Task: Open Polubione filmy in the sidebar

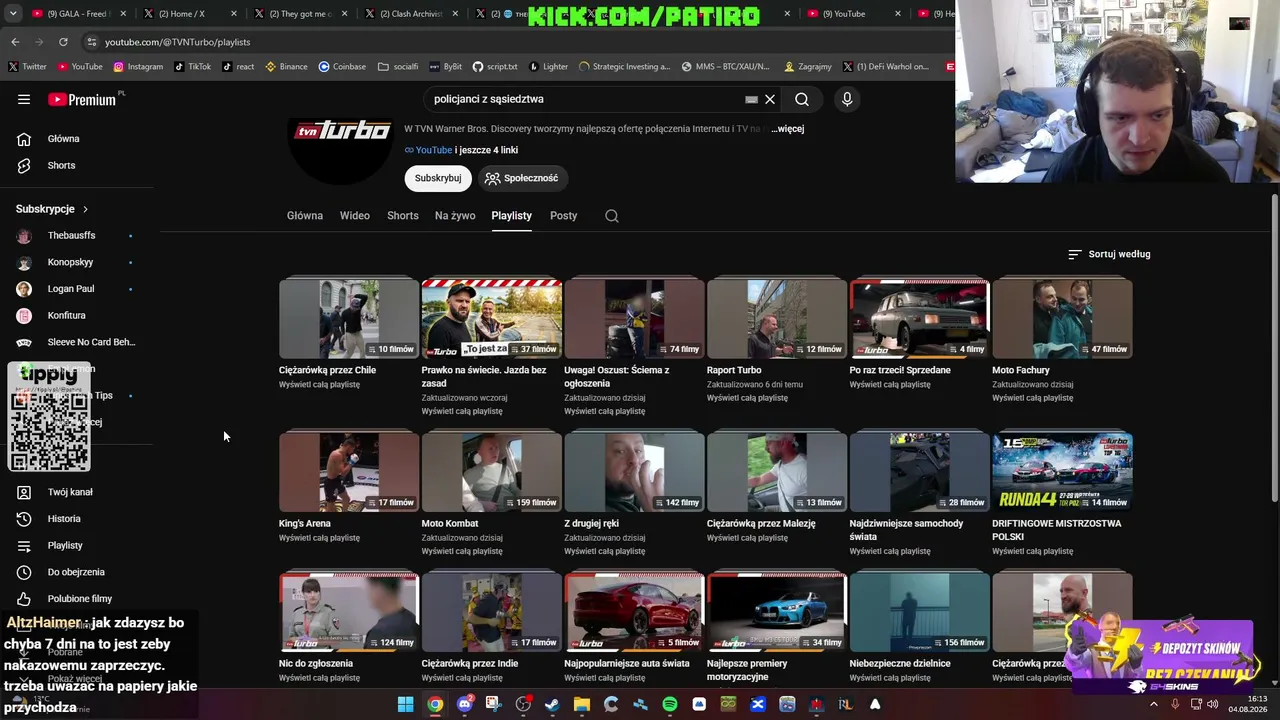Action: pyautogui.click(x=77, y=599)
